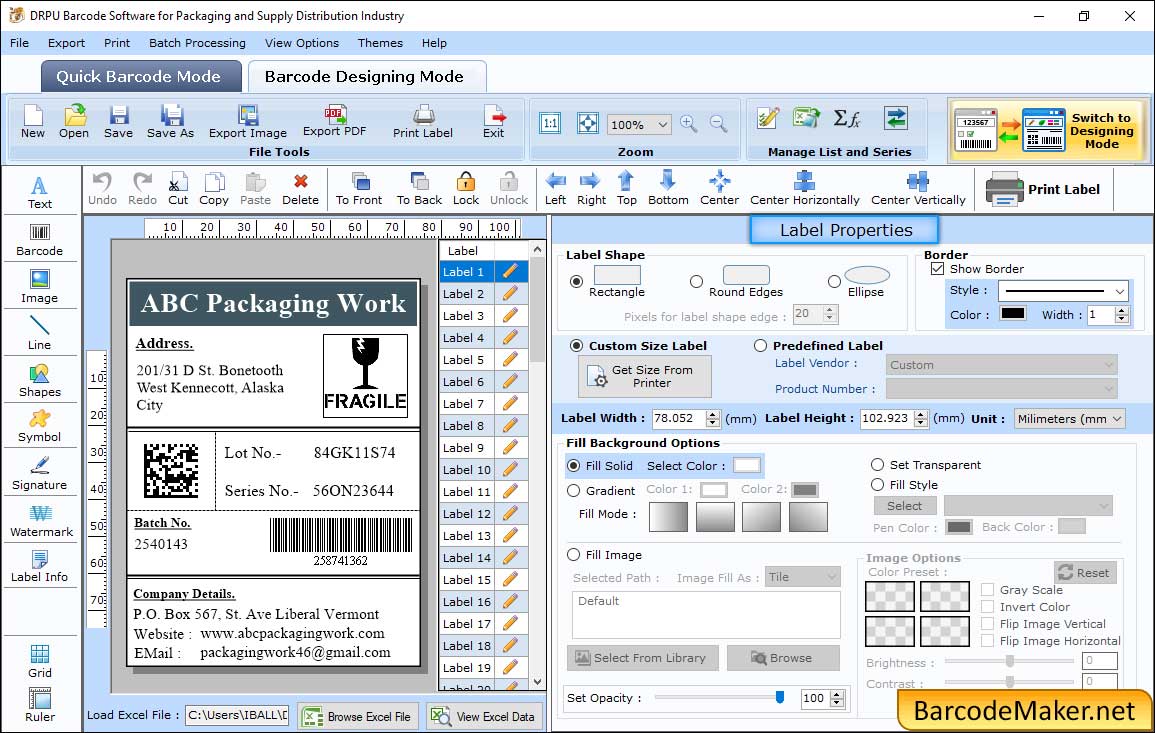Open the border Style dropdown
The width and height of the screenshot is (1155, 733).
pyautogui.click(x=1120, y=292)
